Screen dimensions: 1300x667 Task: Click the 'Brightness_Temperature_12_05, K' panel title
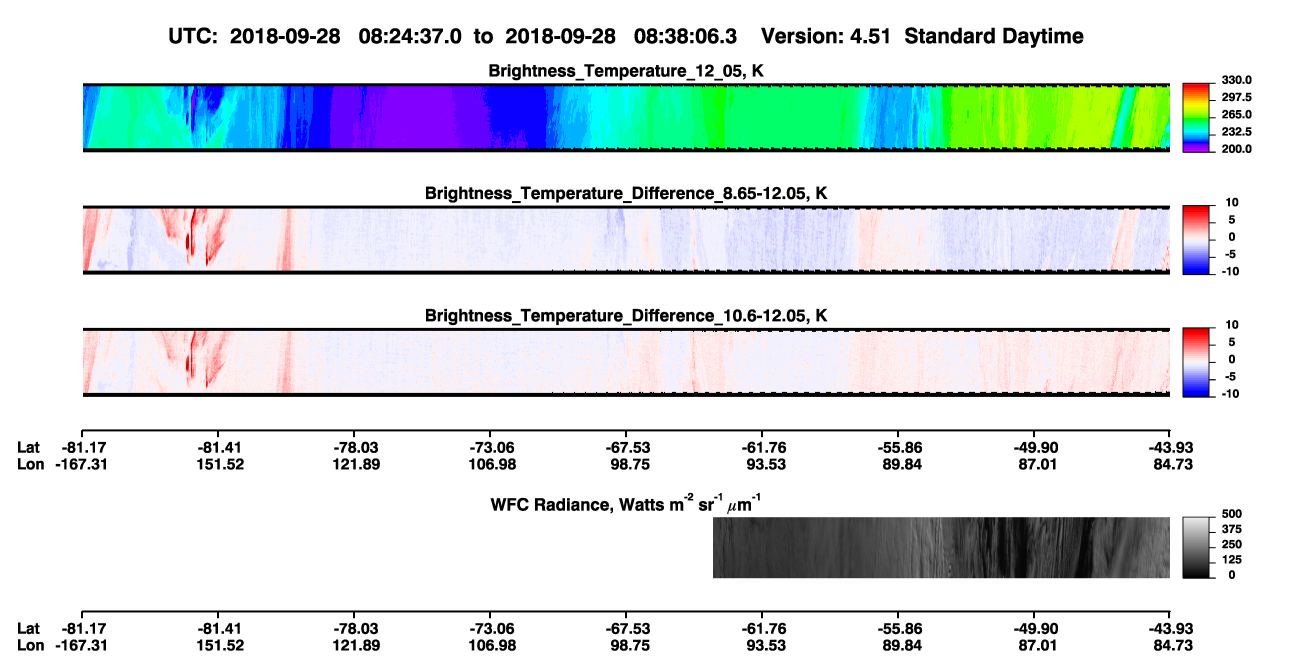626,71
